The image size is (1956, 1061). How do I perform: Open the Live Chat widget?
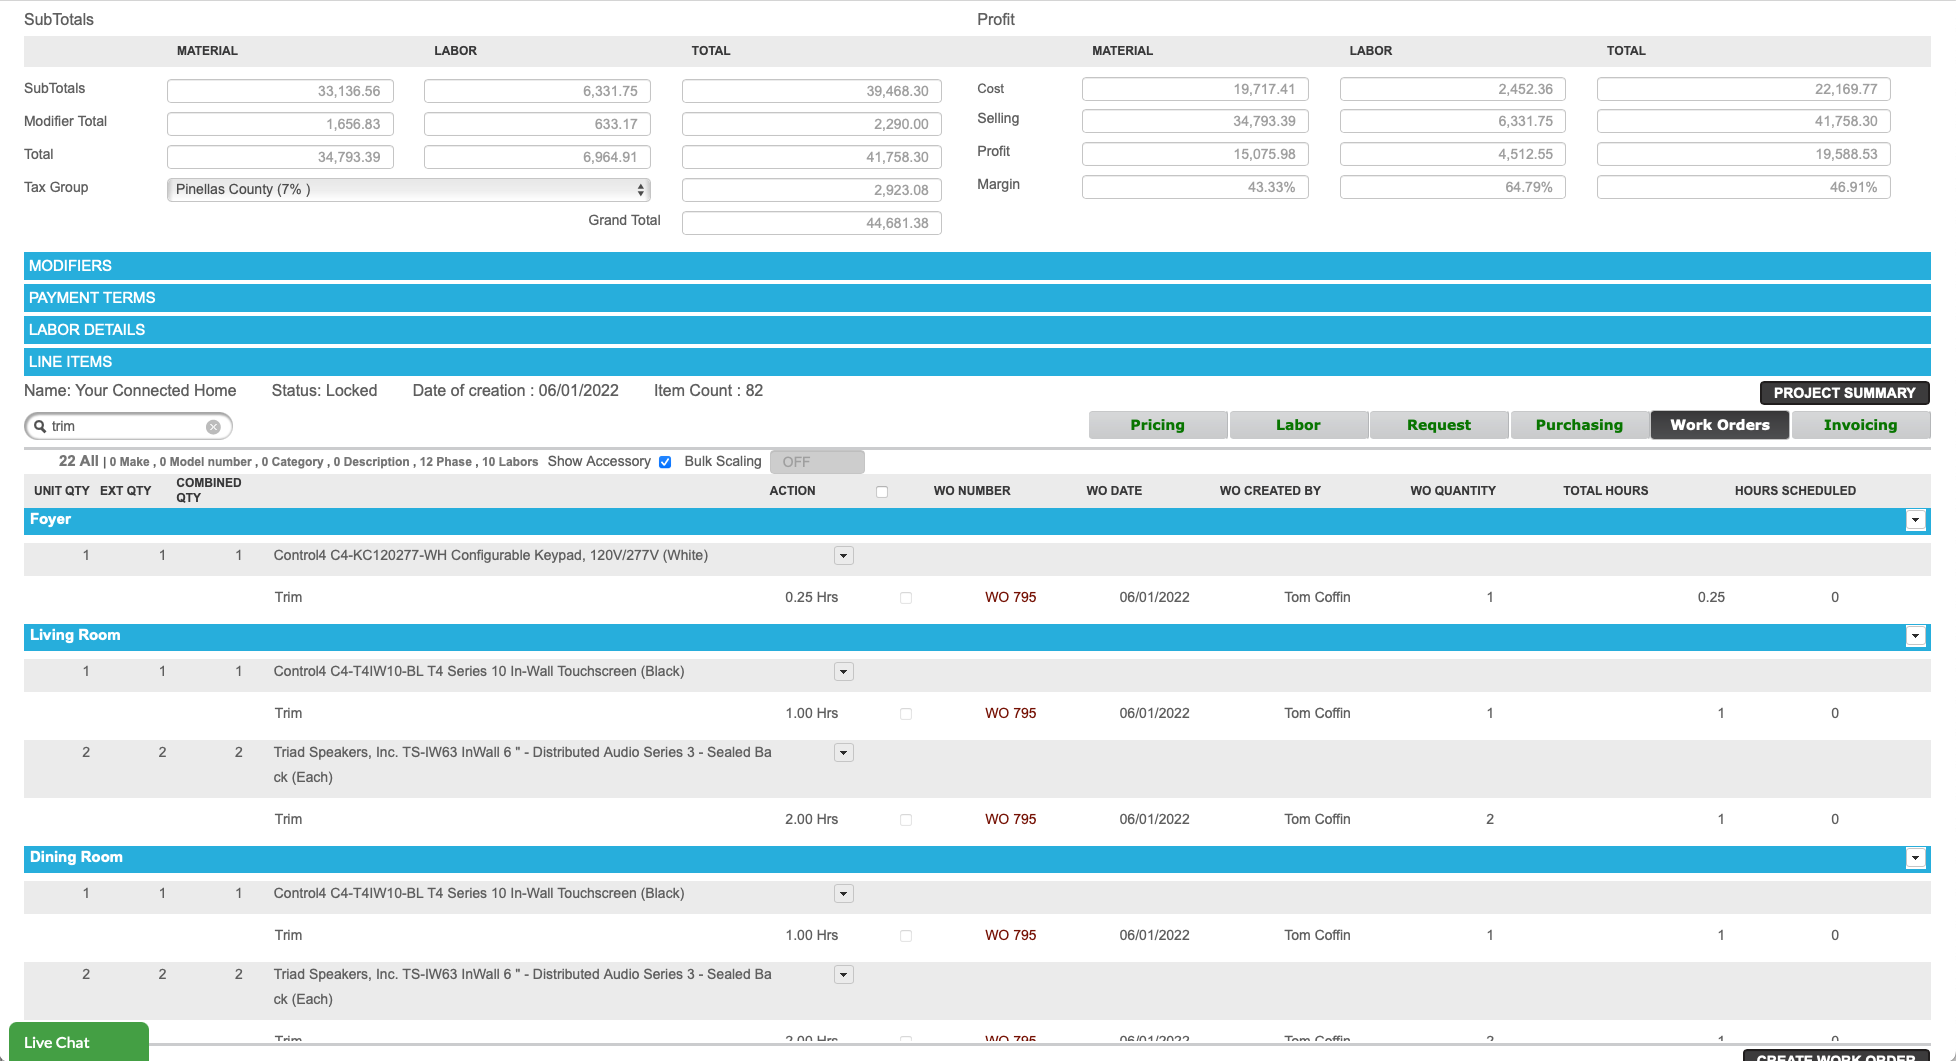(x=77, y=1042)
